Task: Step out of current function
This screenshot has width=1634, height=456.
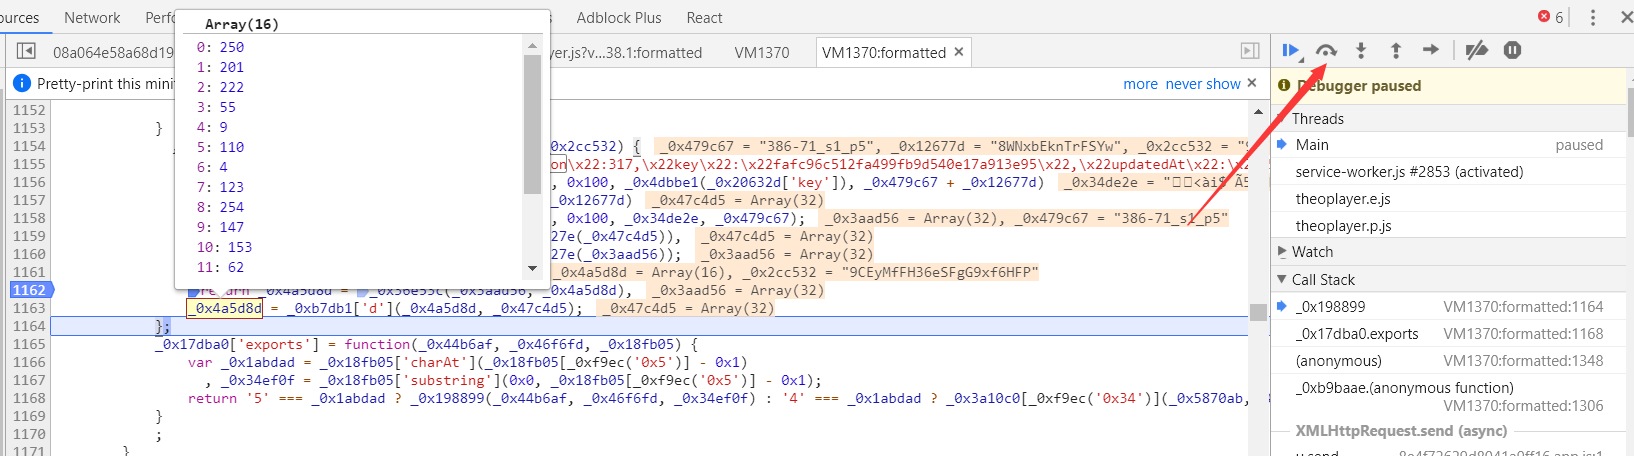Action: click(1396, 50)
